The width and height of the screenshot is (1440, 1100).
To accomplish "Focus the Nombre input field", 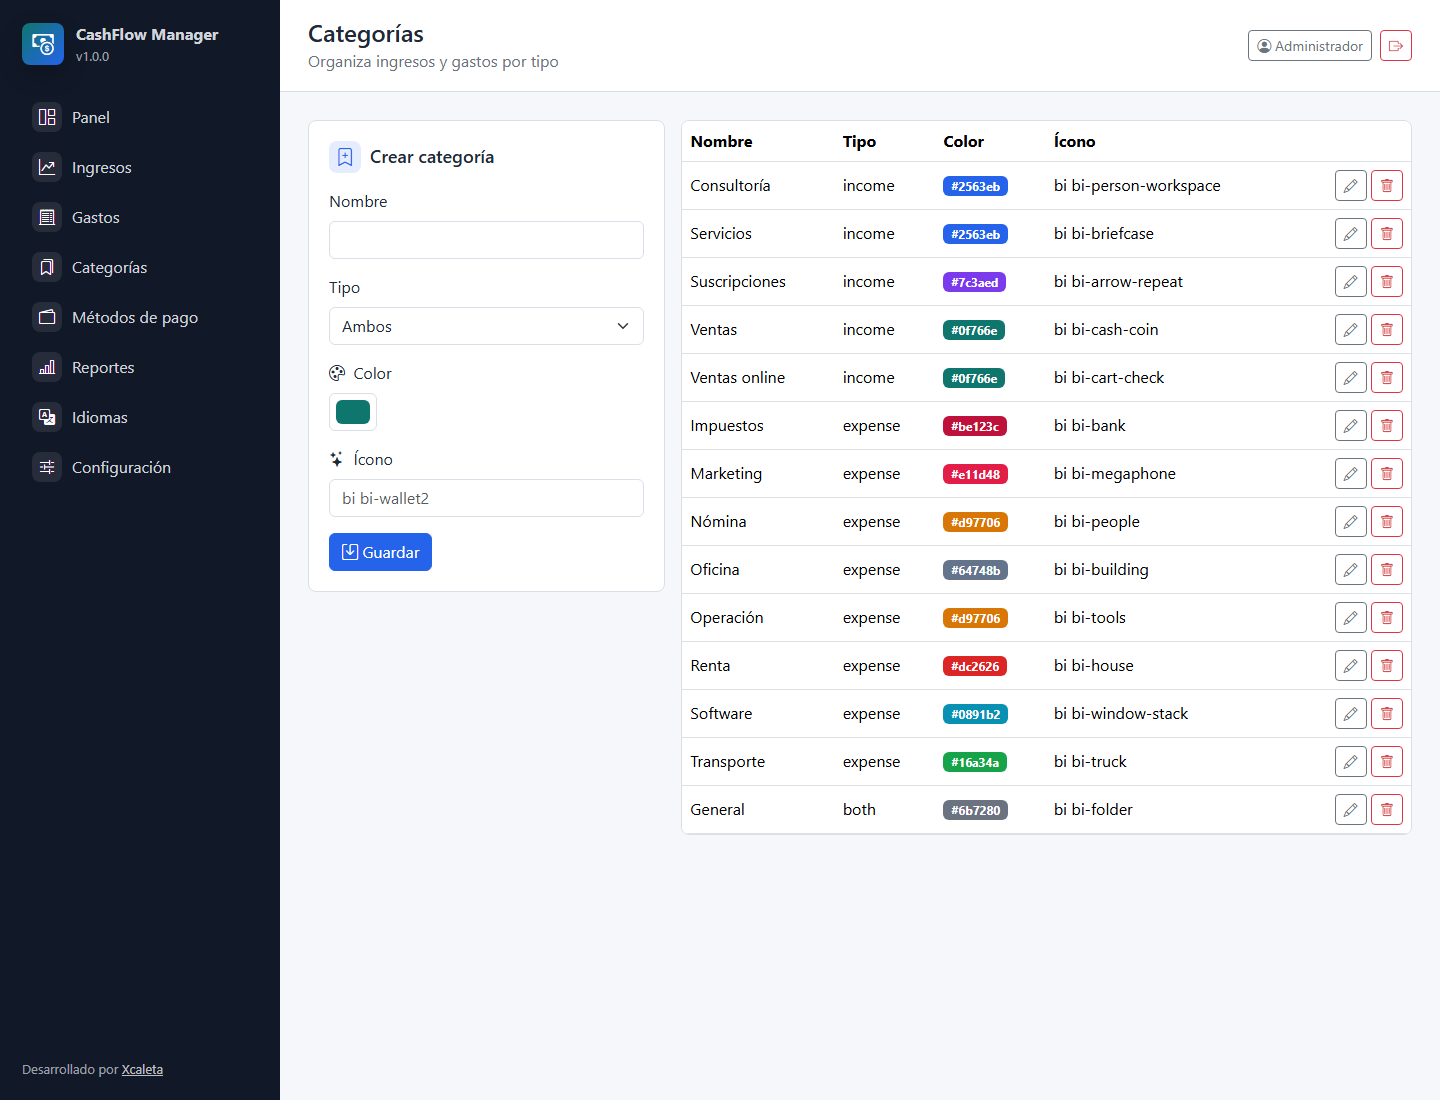I will 486,240.
